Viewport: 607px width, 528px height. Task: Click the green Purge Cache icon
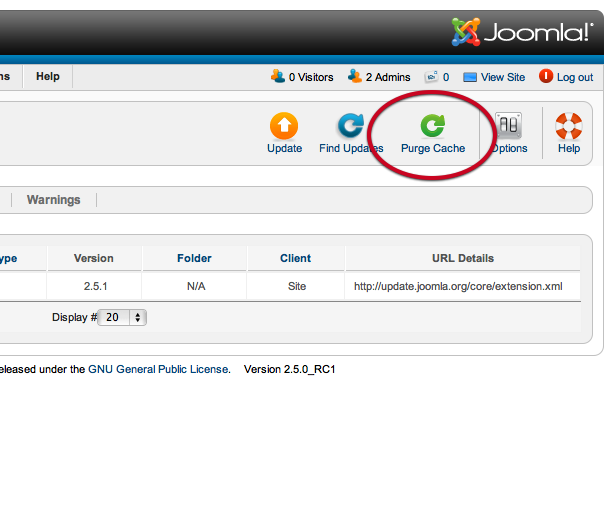pyautogui.click(x=433, y=125)
